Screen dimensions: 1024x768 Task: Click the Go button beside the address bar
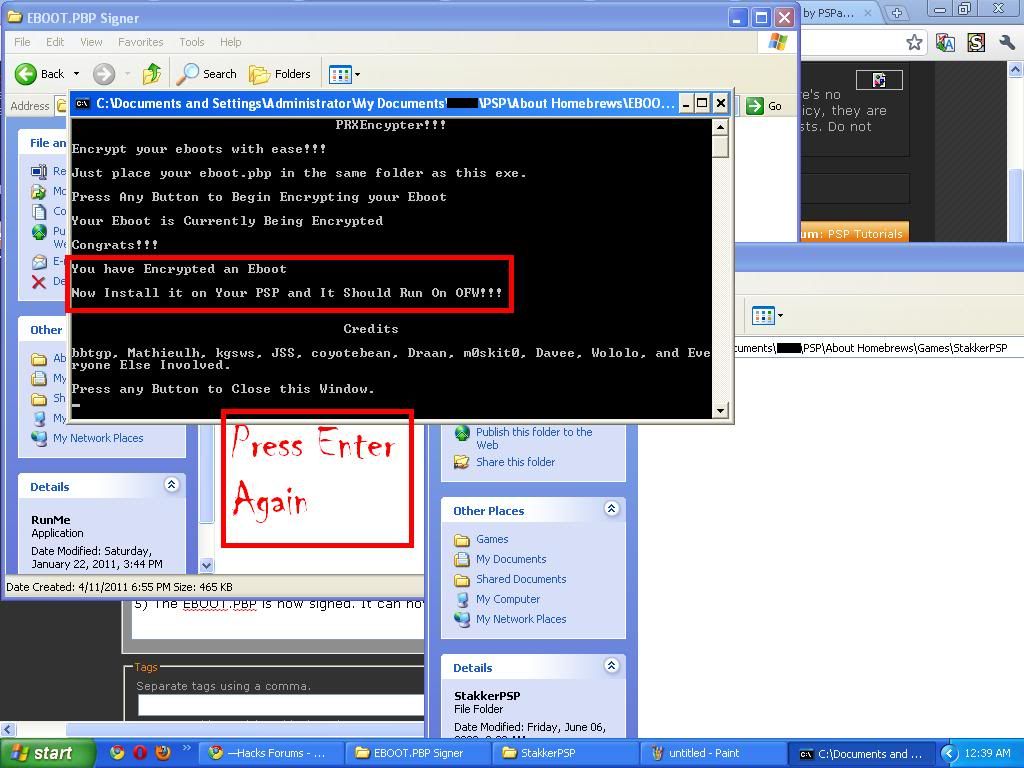(x=764, y=106)
